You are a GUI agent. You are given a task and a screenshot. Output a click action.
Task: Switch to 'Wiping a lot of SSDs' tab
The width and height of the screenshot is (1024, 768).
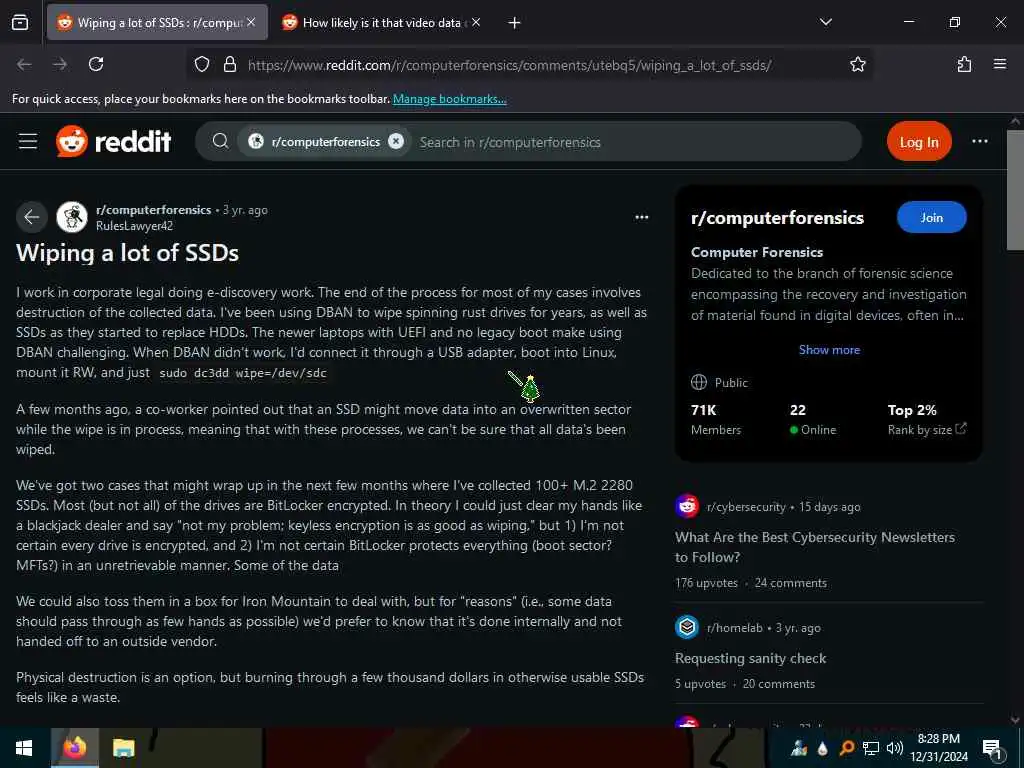(x=157, y=23)
